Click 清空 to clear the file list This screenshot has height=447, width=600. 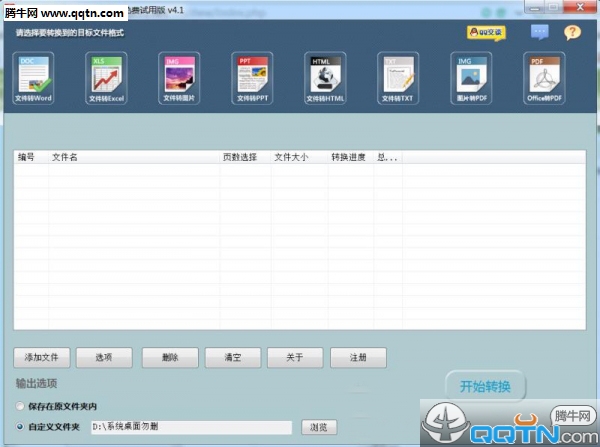click(232, 357)
